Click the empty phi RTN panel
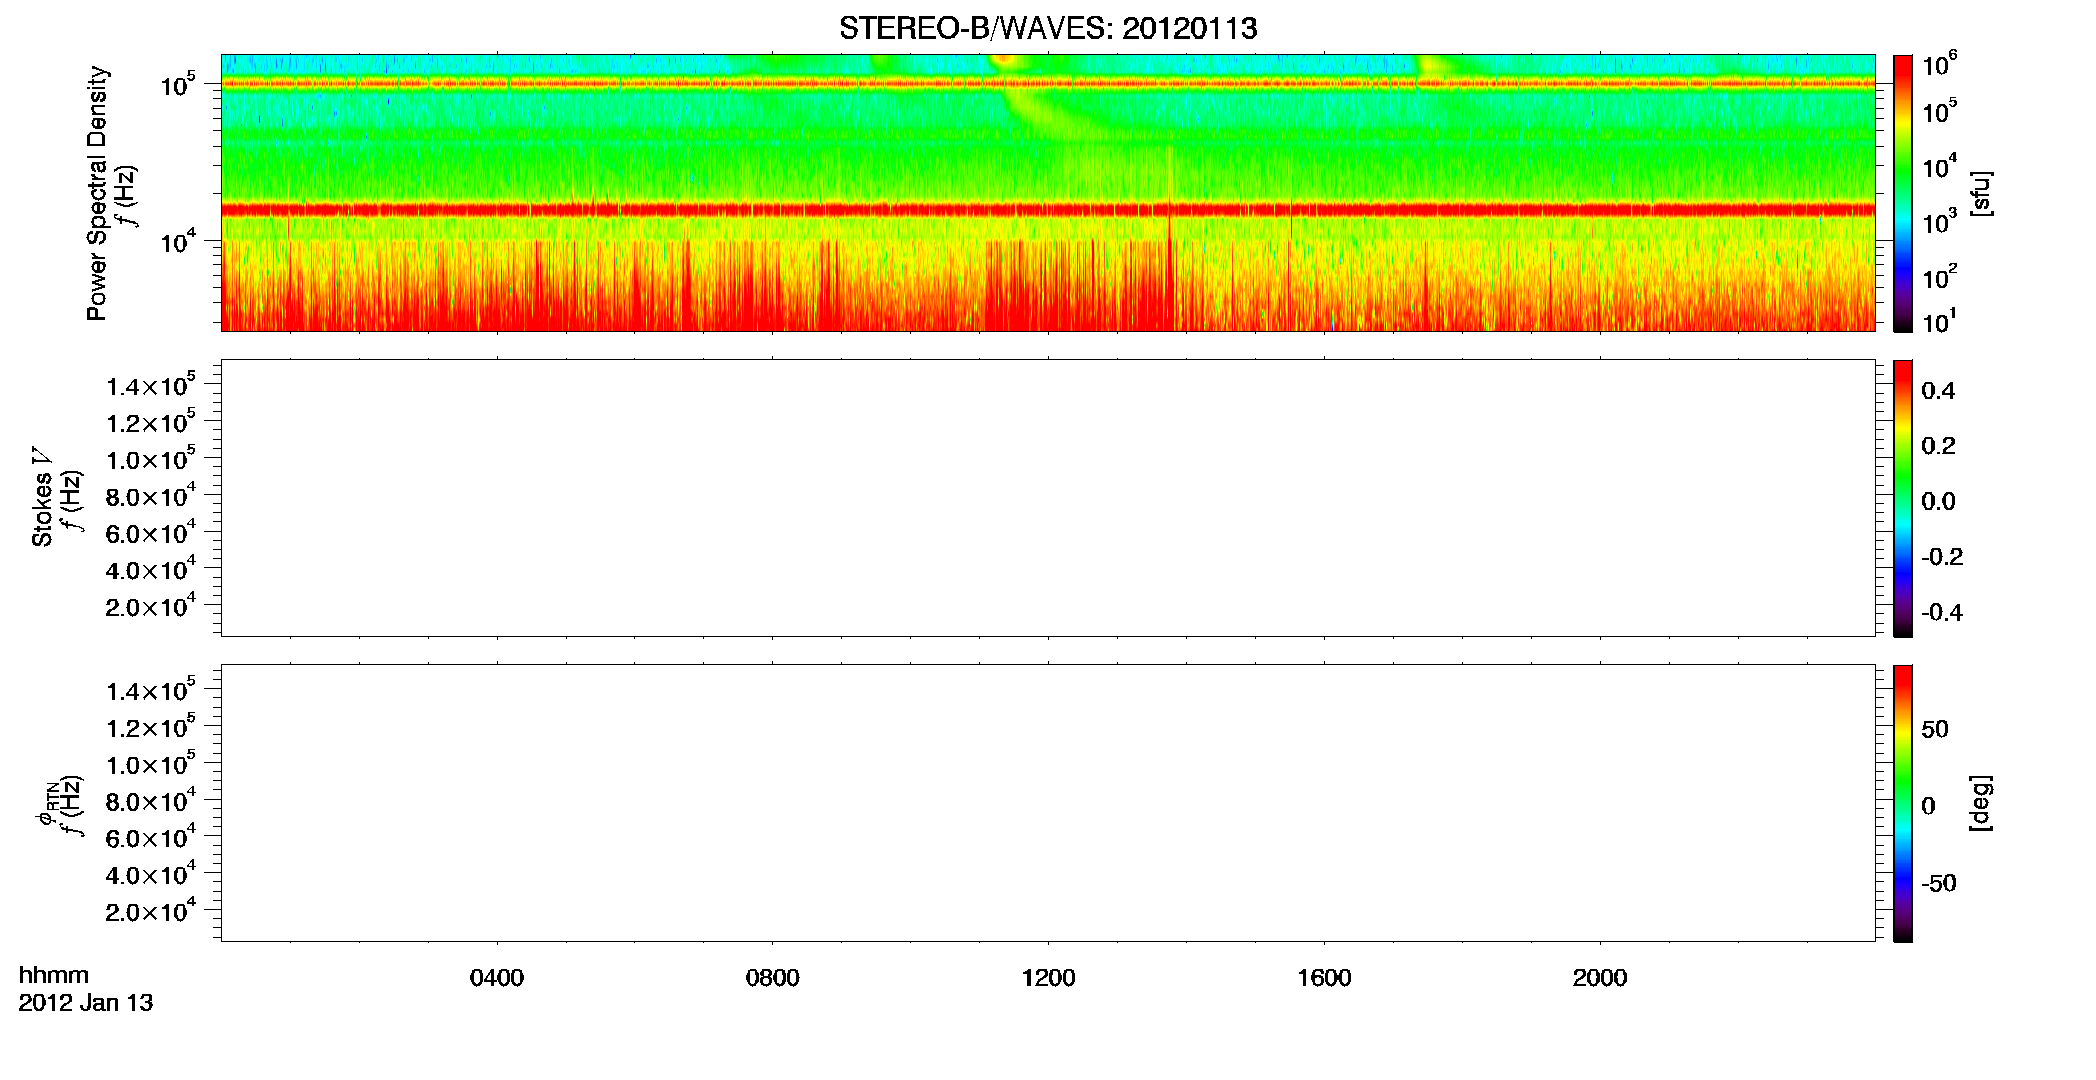The height and width of the screenshot is (1080, 2096). click(1048, 803)
